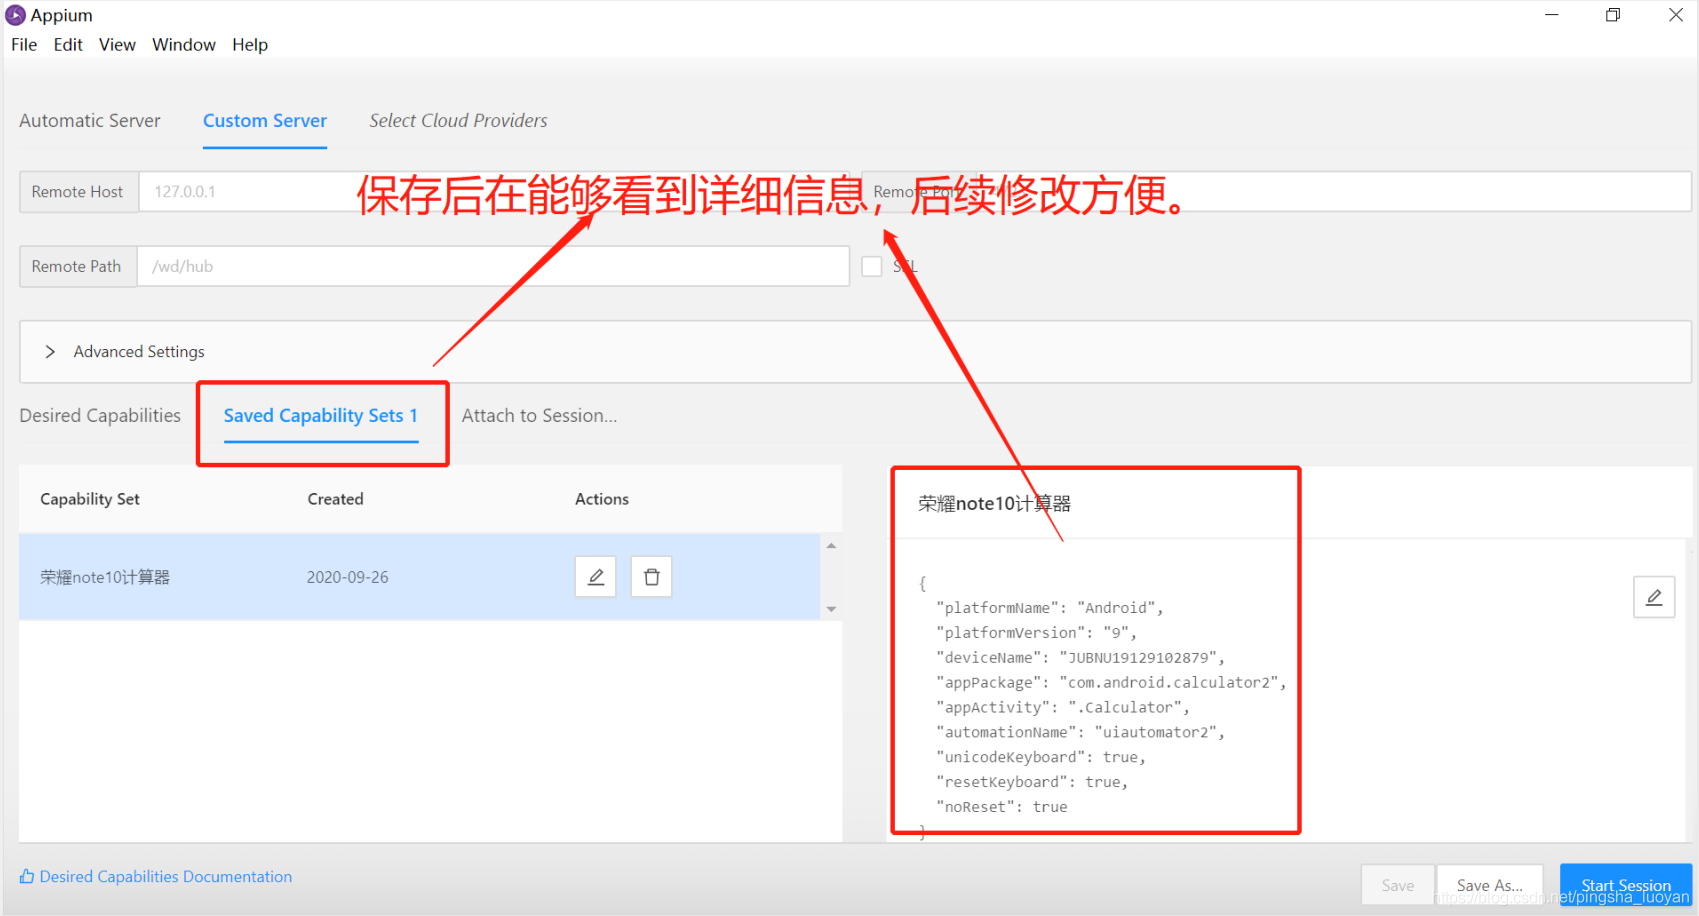Delete the 荣耀note10计算器 capability set
1699x916 pixels.
[651, 577]
